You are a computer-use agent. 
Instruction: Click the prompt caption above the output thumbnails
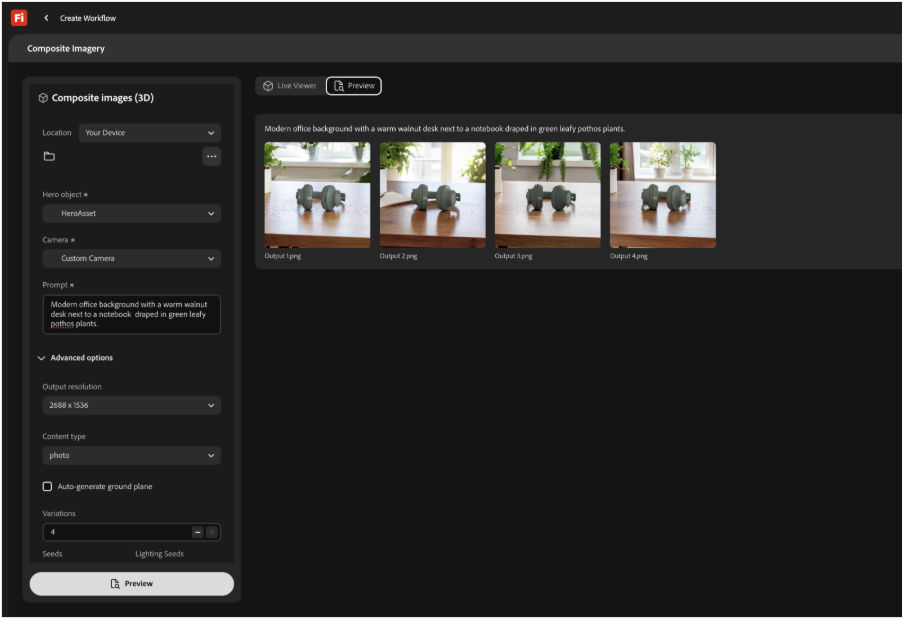(x=445, y=129)
